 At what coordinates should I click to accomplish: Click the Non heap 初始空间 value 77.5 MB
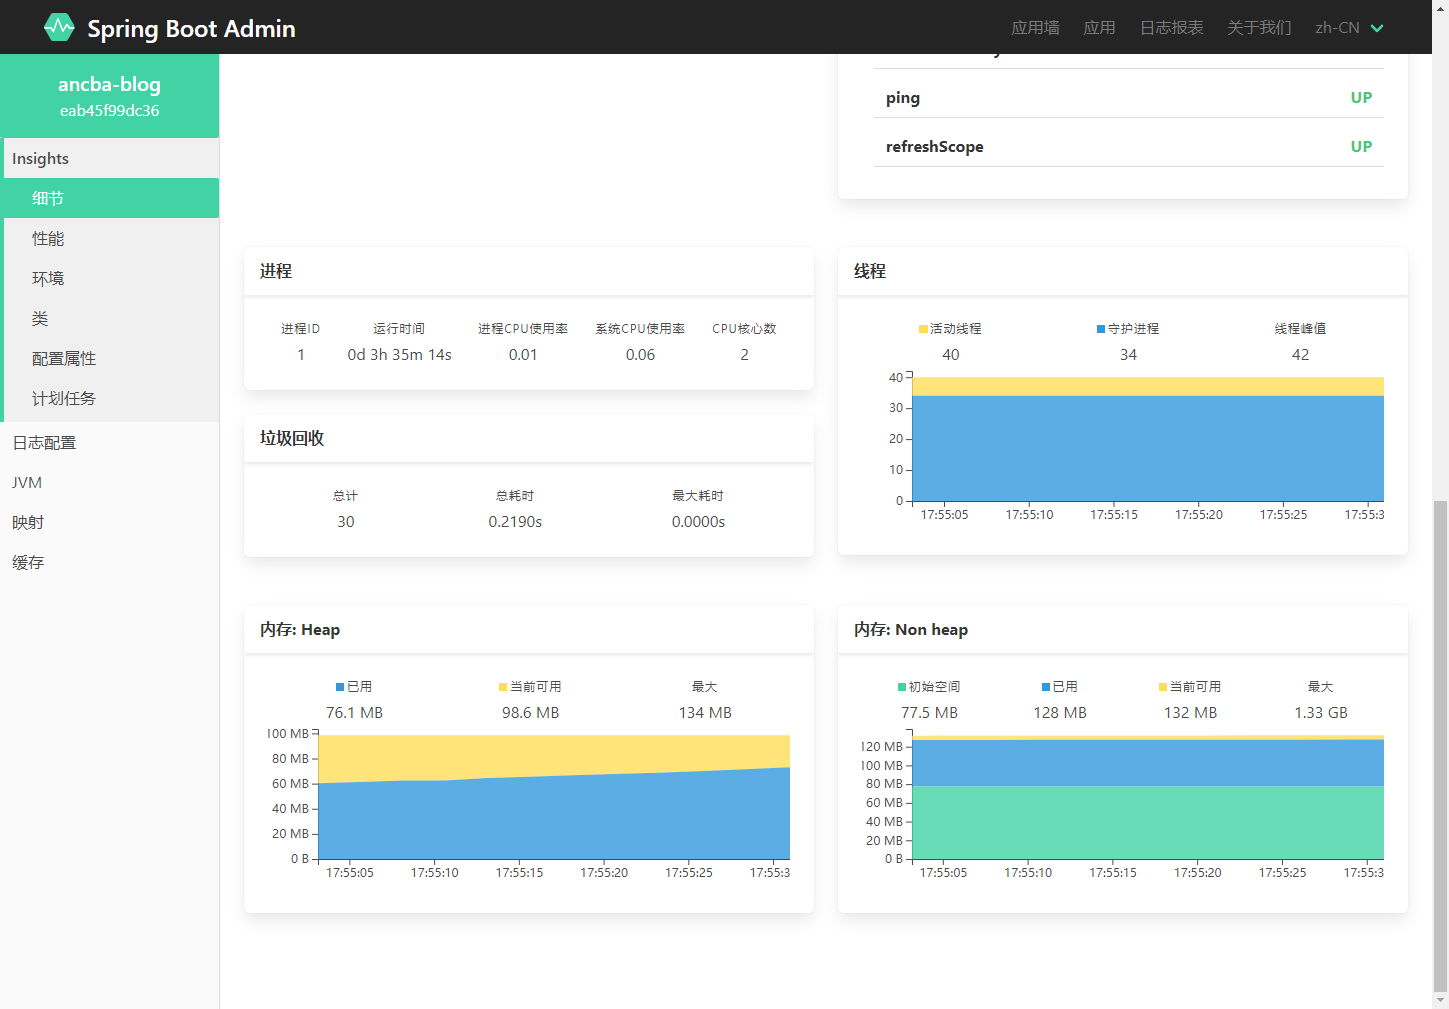929,713
